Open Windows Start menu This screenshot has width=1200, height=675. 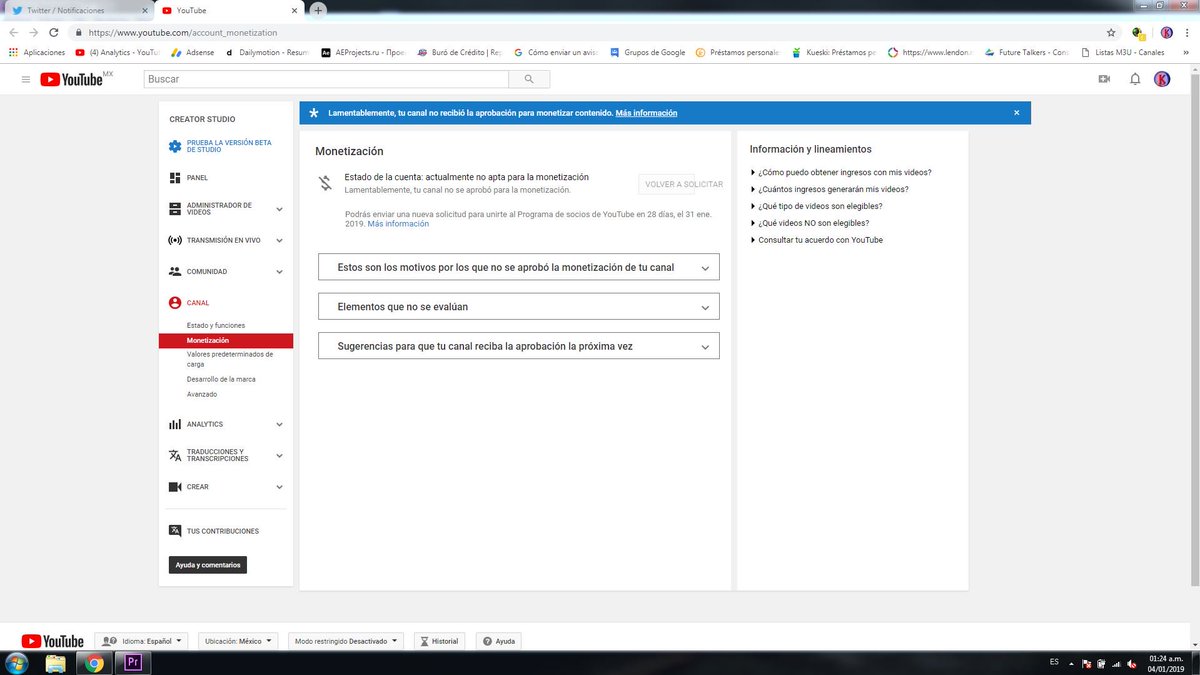click(18, 662)
